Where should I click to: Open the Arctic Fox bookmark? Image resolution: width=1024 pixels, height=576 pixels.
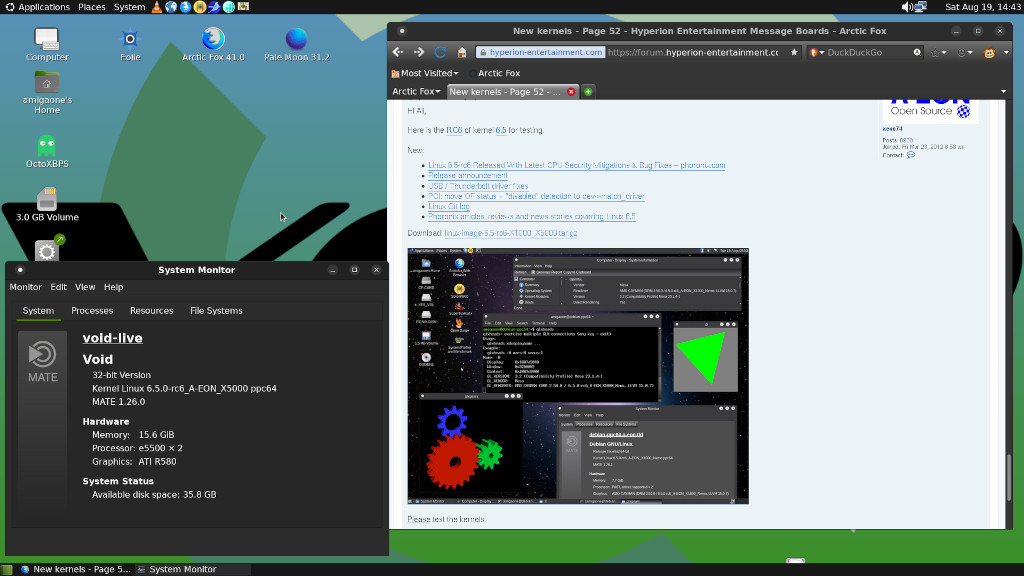click(x=494, y=73)
